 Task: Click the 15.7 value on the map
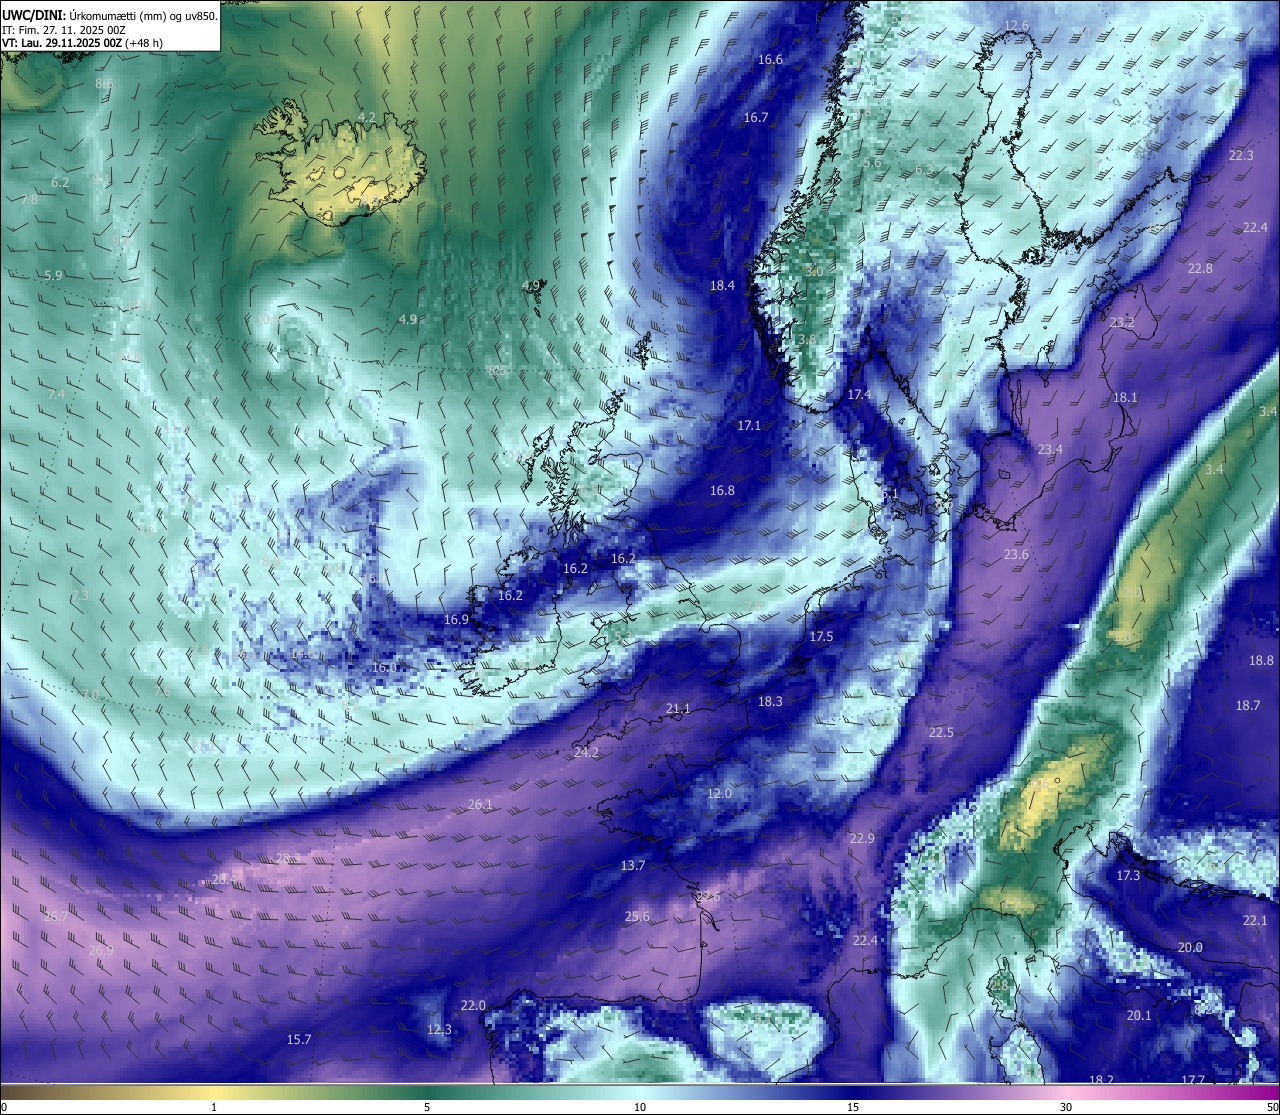tap(299, 1040)
